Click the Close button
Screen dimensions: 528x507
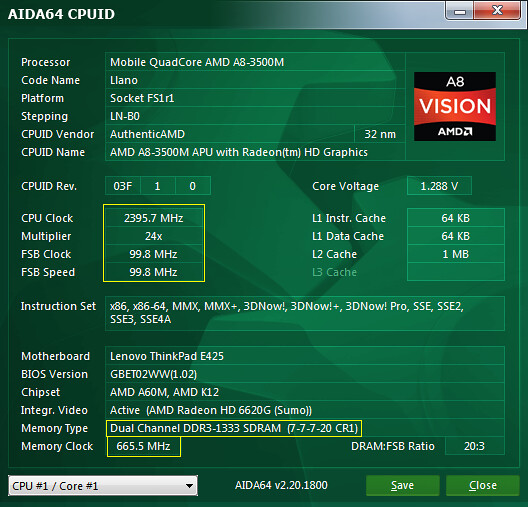click(483, 485)
